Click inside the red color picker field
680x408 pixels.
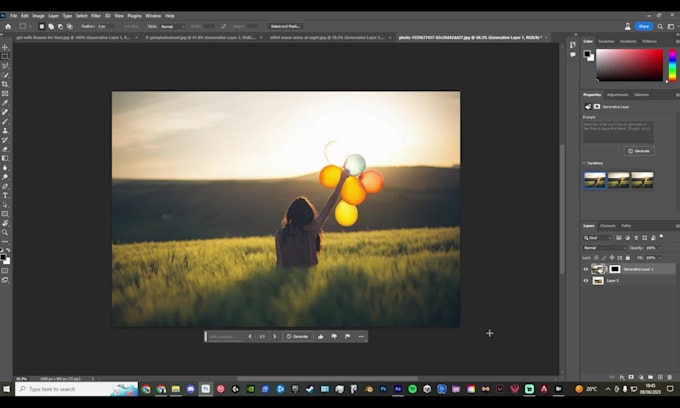point(629,65)
